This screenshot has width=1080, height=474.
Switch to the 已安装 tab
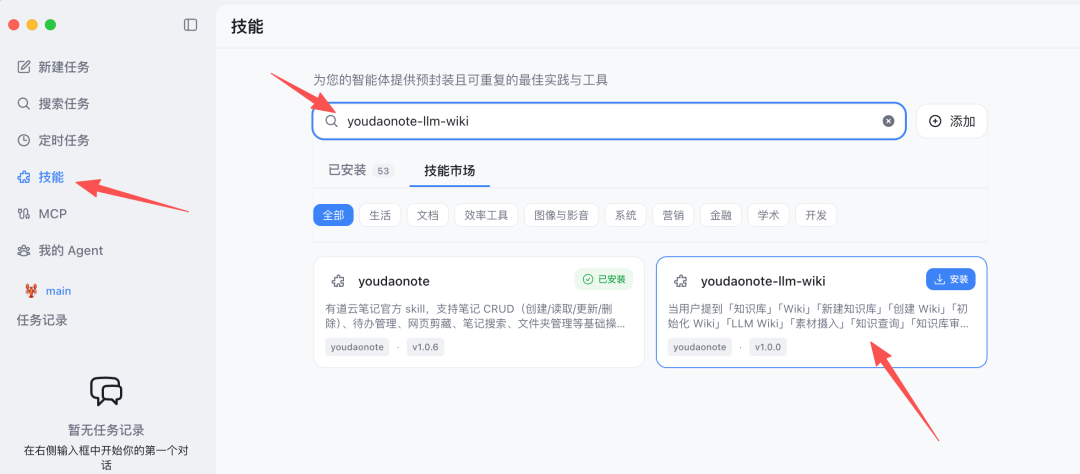360,170
